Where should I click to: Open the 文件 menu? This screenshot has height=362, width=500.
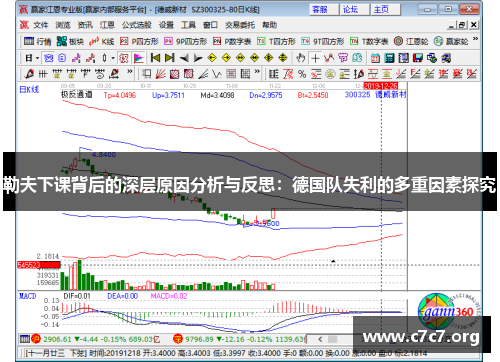click(41, 25)
